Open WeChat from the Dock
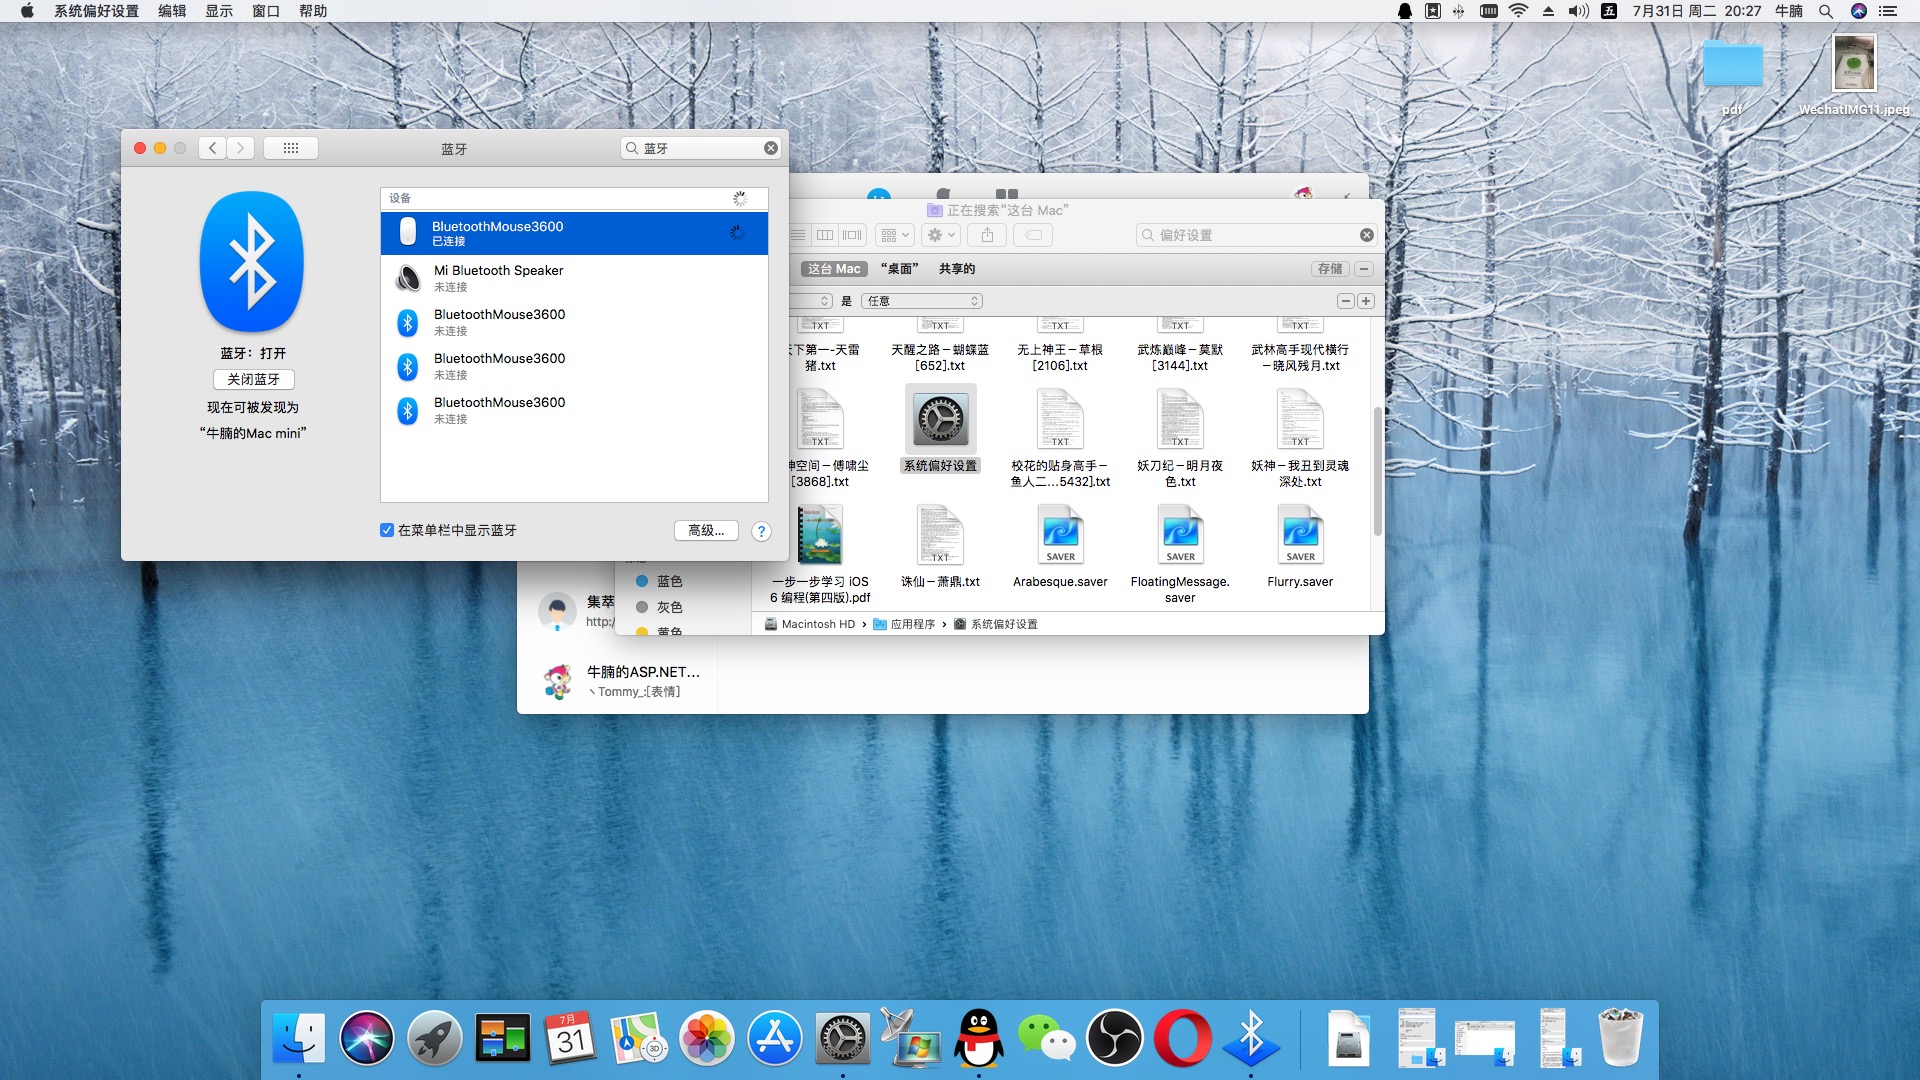1920x1080 pixels. (1046, 1039)
